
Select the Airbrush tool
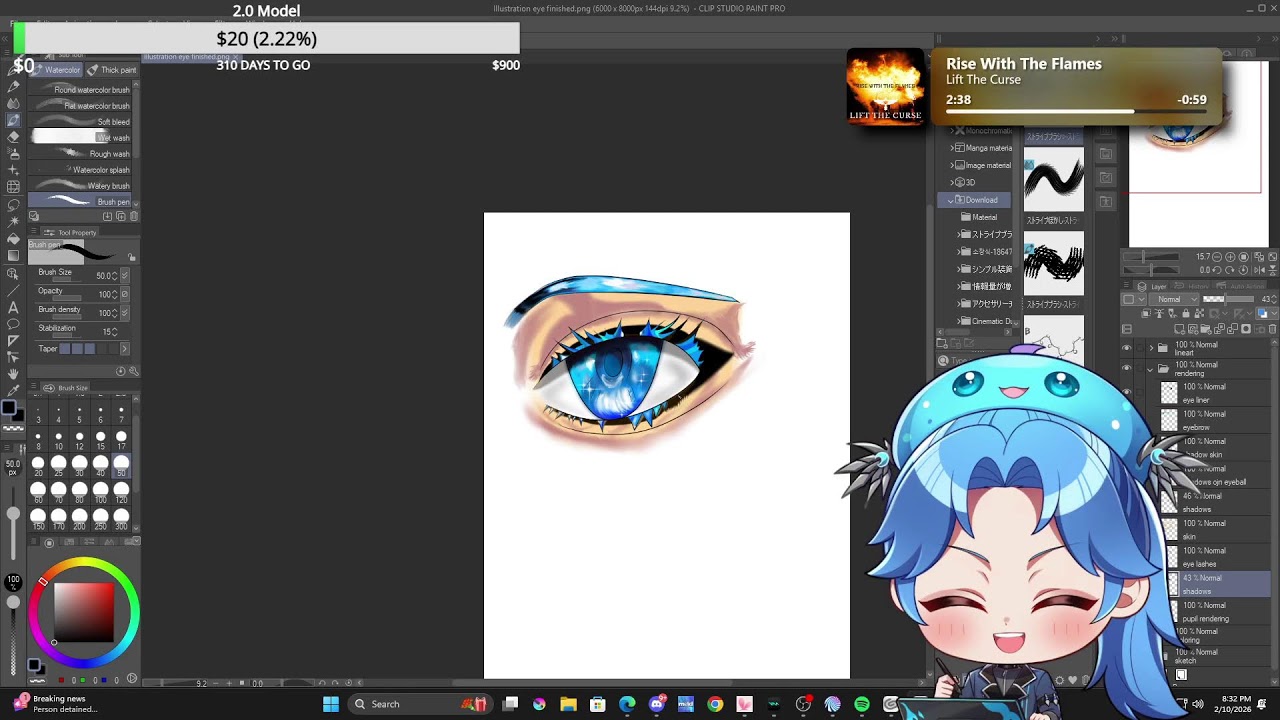[x=13, y=153]
